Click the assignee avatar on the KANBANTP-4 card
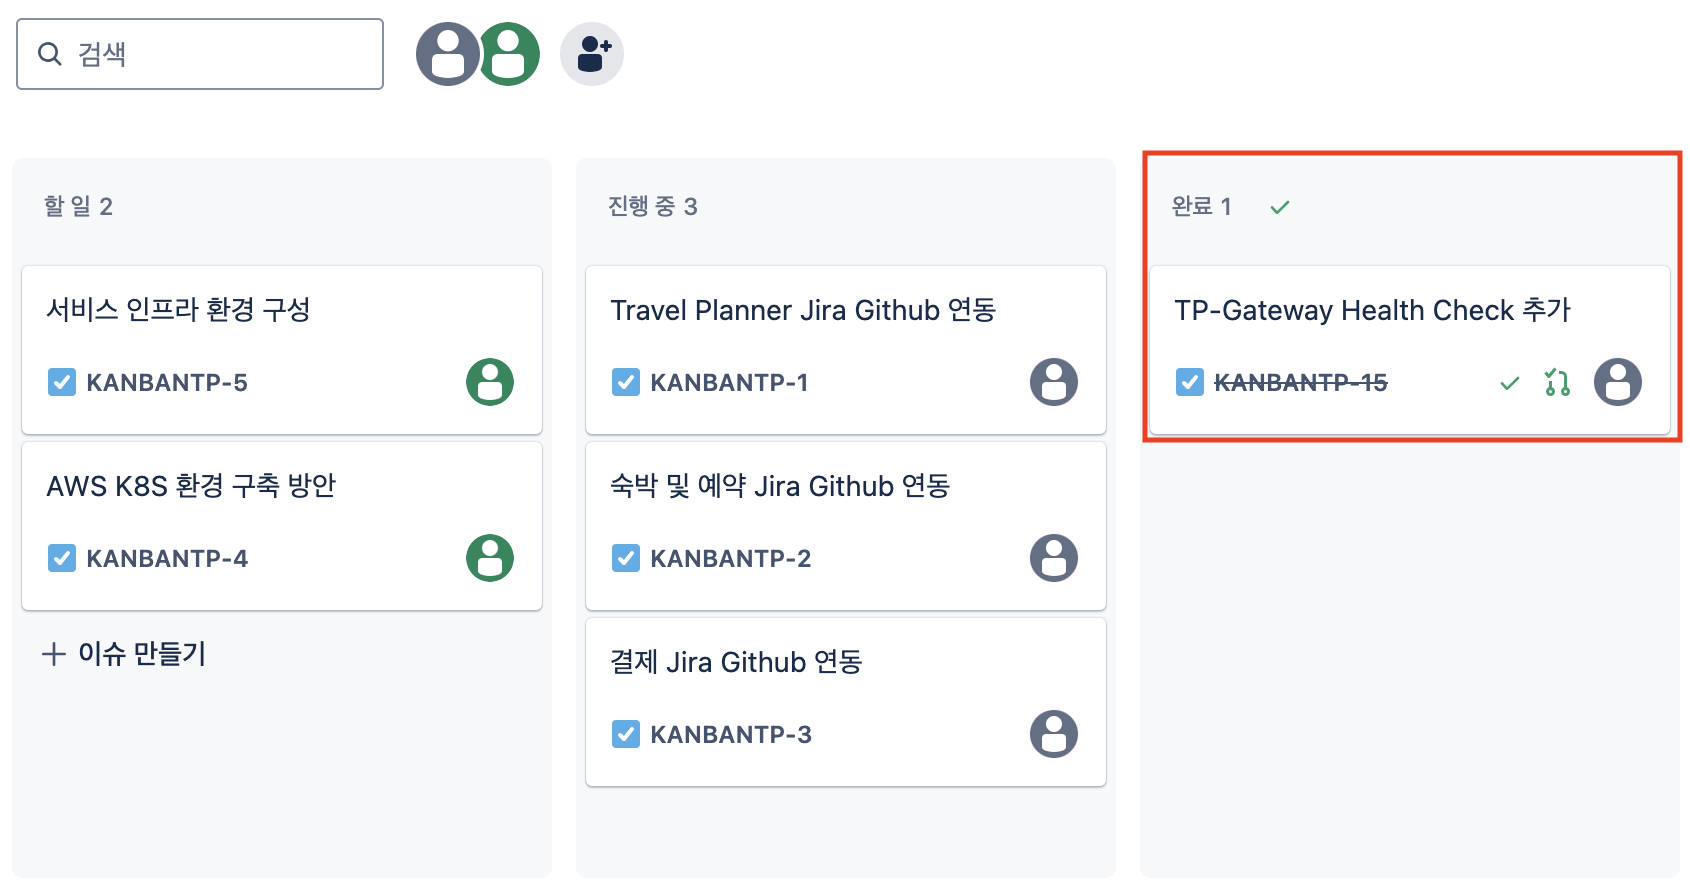The image size is (1690, 892). [x=490, y=558]
